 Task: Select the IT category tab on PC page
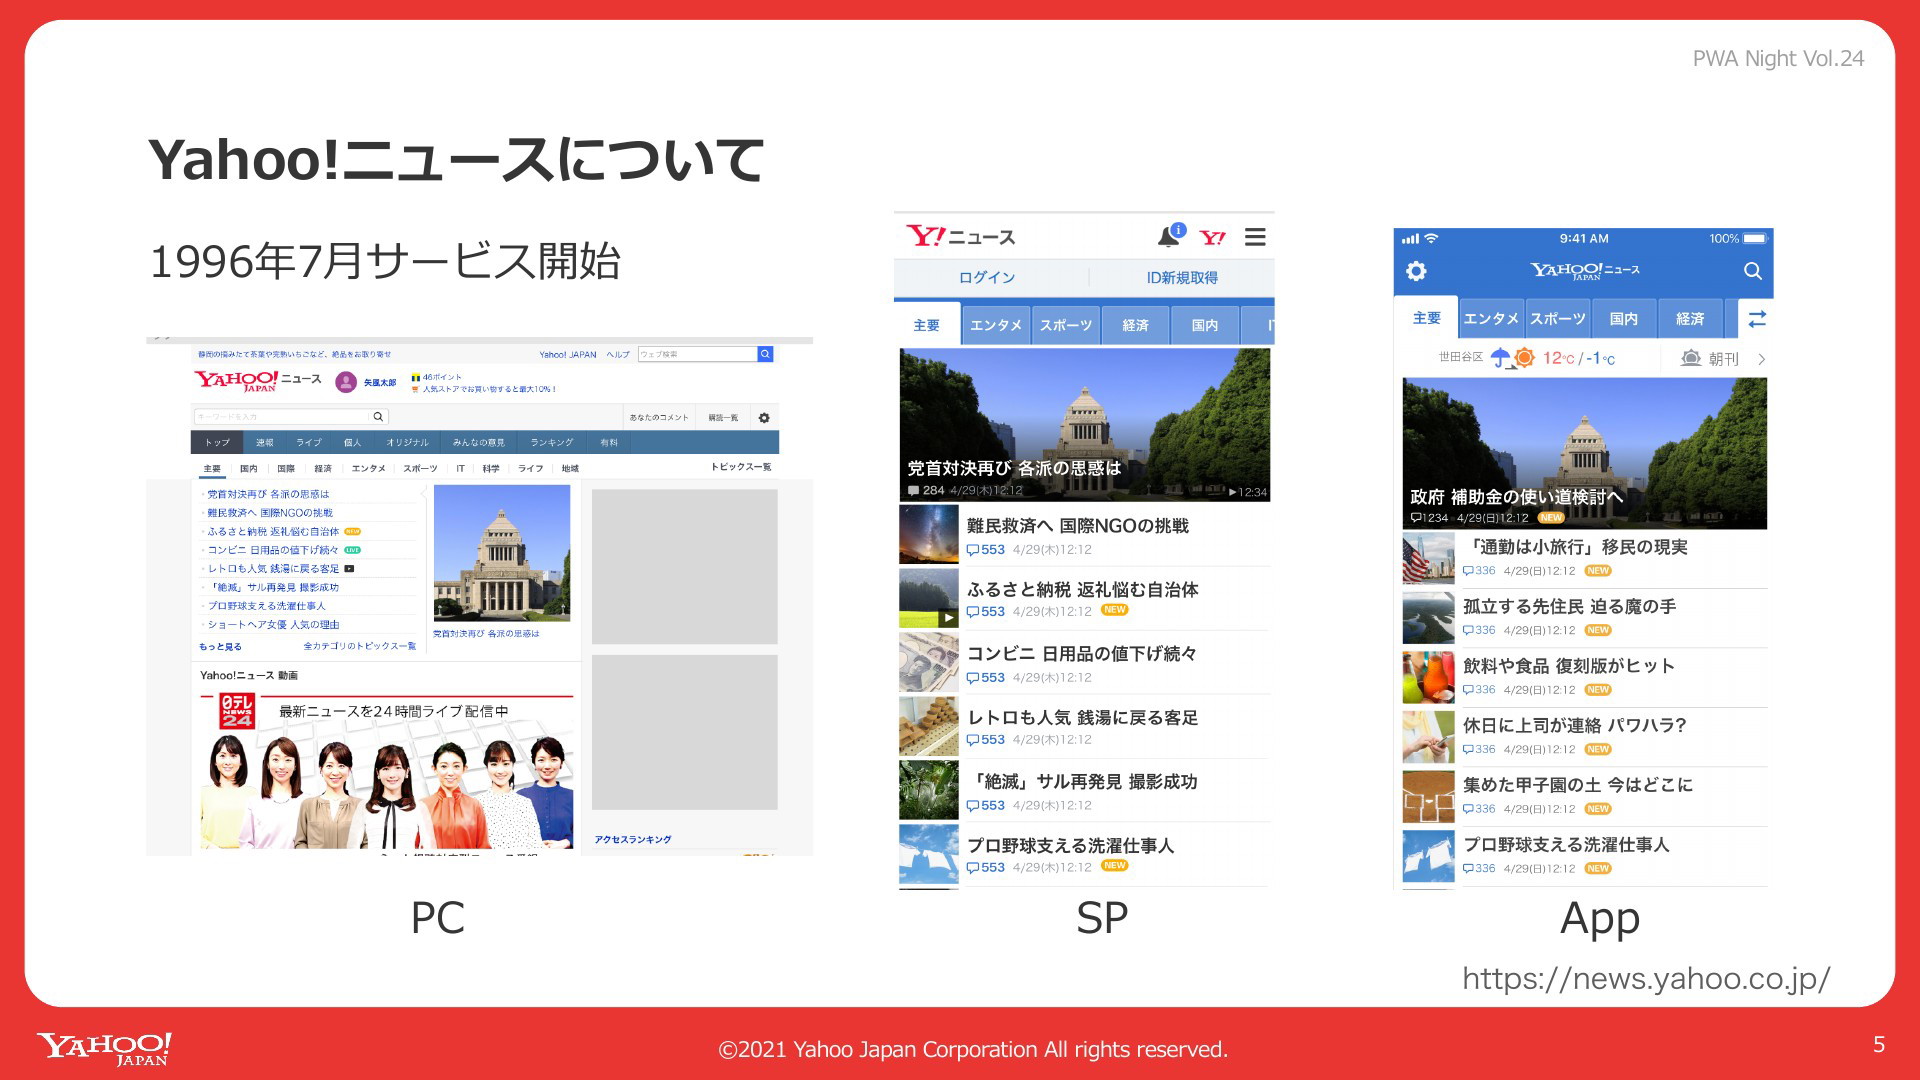point(460,469)
